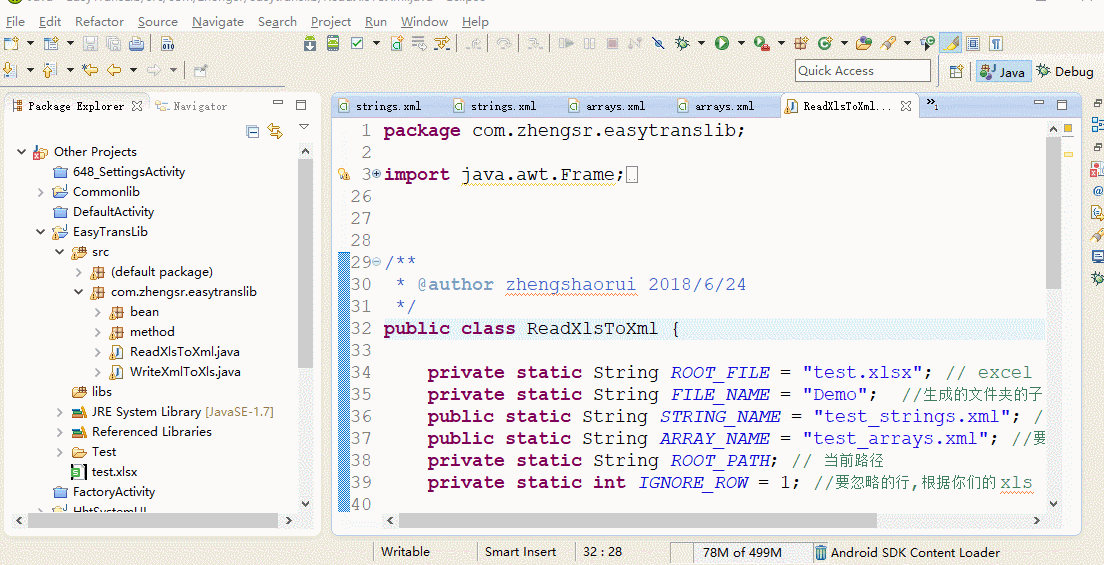Open the Navigate menu
This screenshot has width=1104, height=565.
[218, 22]
